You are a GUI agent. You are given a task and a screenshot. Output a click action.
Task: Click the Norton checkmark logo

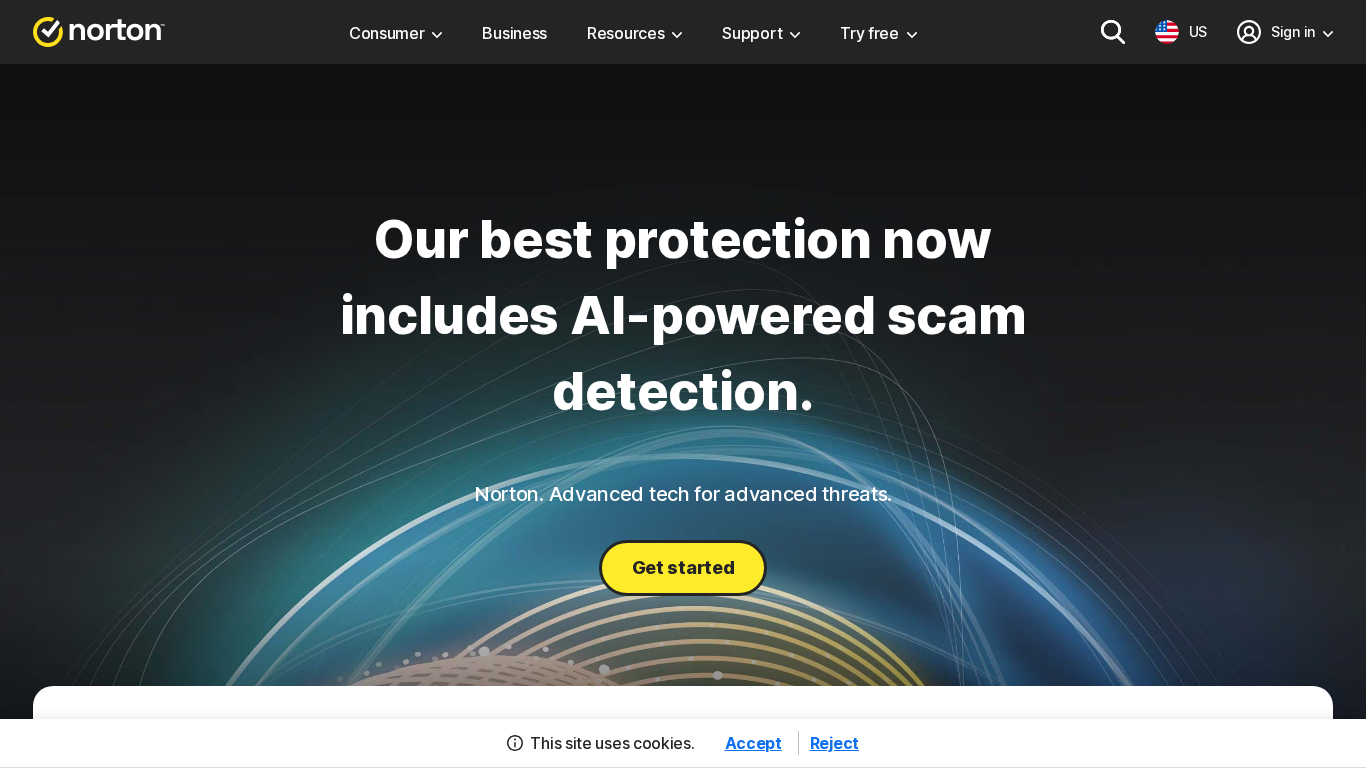tap(48, 32)
